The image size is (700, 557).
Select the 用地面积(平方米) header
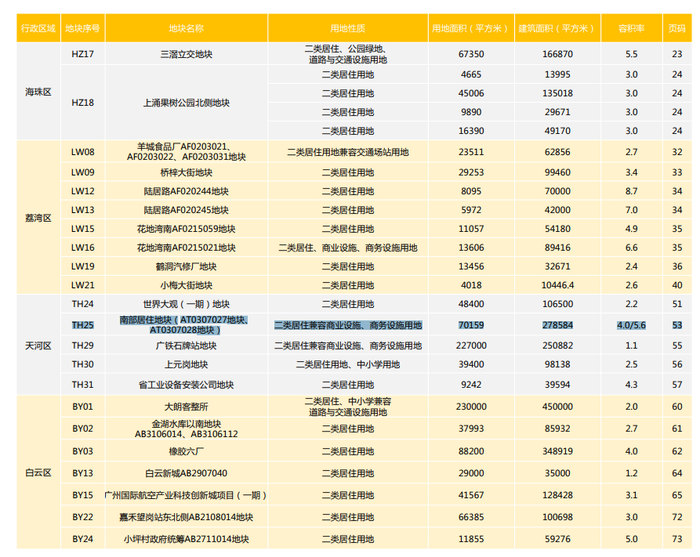pyautogui.click(x=471, y=28)
